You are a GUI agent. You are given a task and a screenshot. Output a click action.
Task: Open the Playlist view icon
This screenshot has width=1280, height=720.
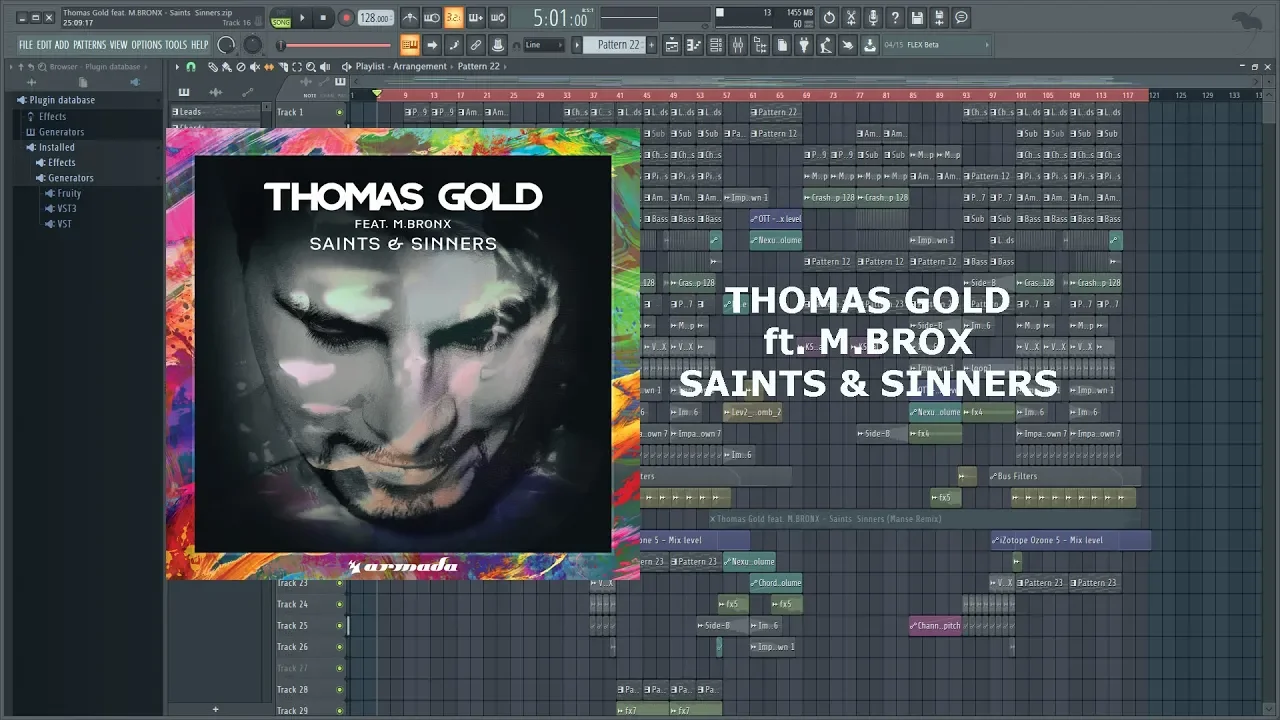pos(672,45)
